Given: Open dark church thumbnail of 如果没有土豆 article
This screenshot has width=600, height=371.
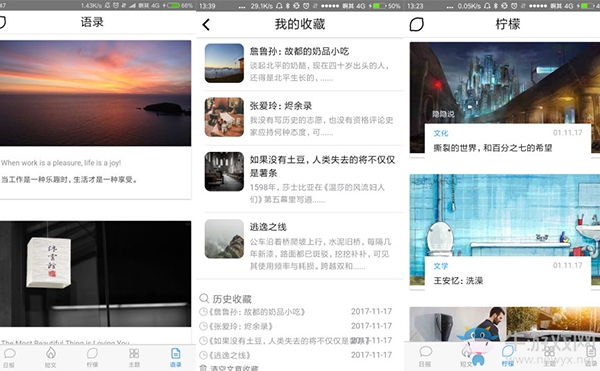Looking at the screenshot, I should click(x=224, y=171).
